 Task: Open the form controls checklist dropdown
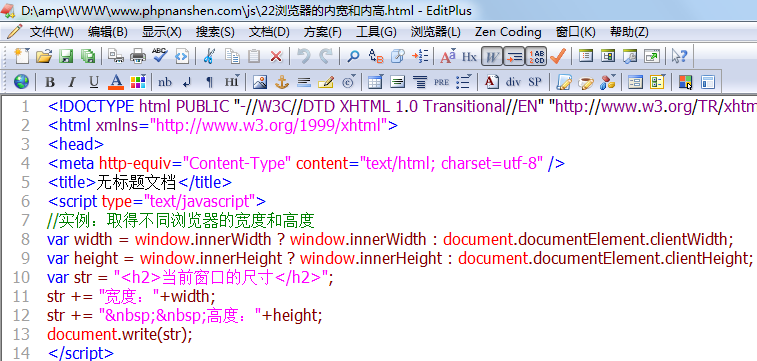[658, 82]
